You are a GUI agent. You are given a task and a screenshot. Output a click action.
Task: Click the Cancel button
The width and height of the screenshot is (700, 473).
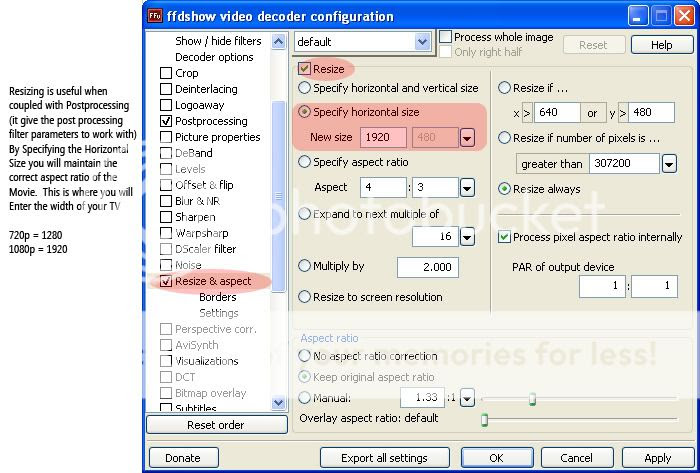point(576,458)
